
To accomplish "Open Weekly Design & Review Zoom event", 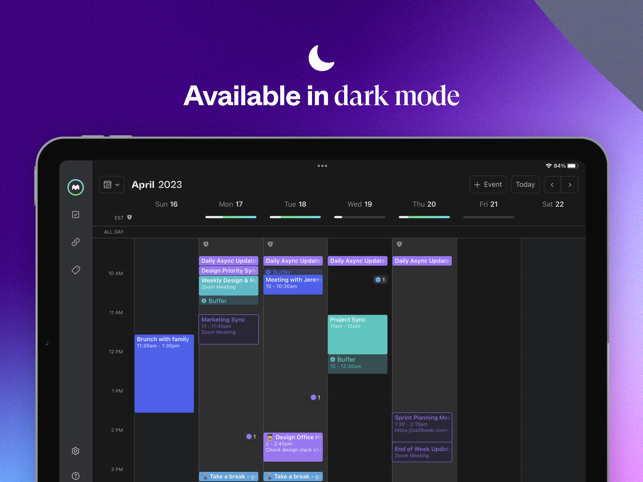I will (x=228, y=286).
